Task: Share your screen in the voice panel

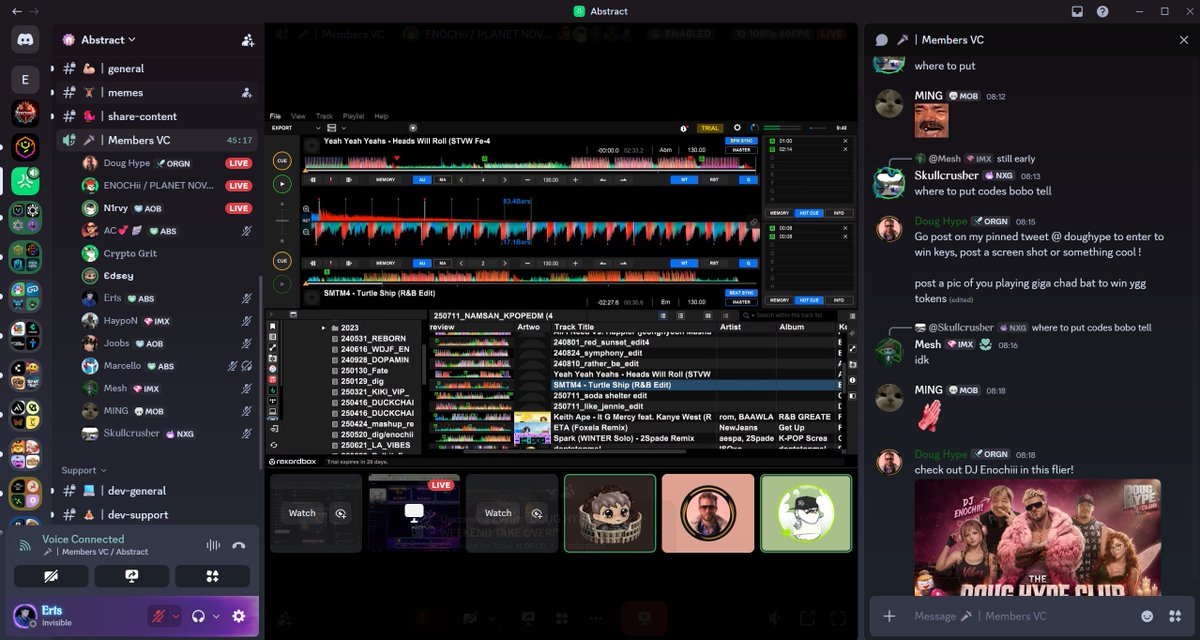Action: (131, 576)
